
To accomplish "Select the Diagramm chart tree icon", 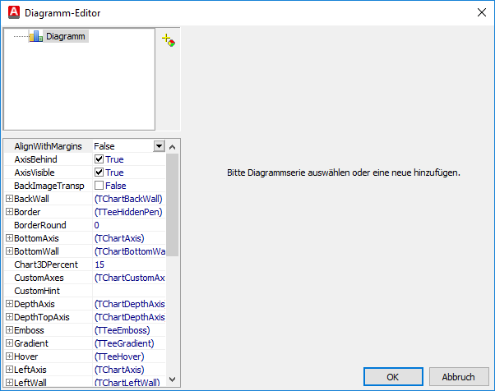I will coord(36,36).
